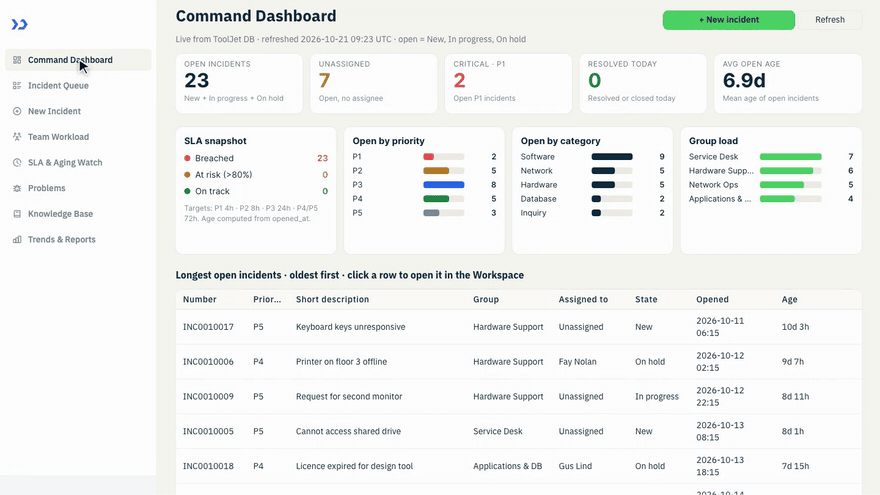Open the Knowledge Base page
This screenshot has width=880, height=495.
pos(78,214)
